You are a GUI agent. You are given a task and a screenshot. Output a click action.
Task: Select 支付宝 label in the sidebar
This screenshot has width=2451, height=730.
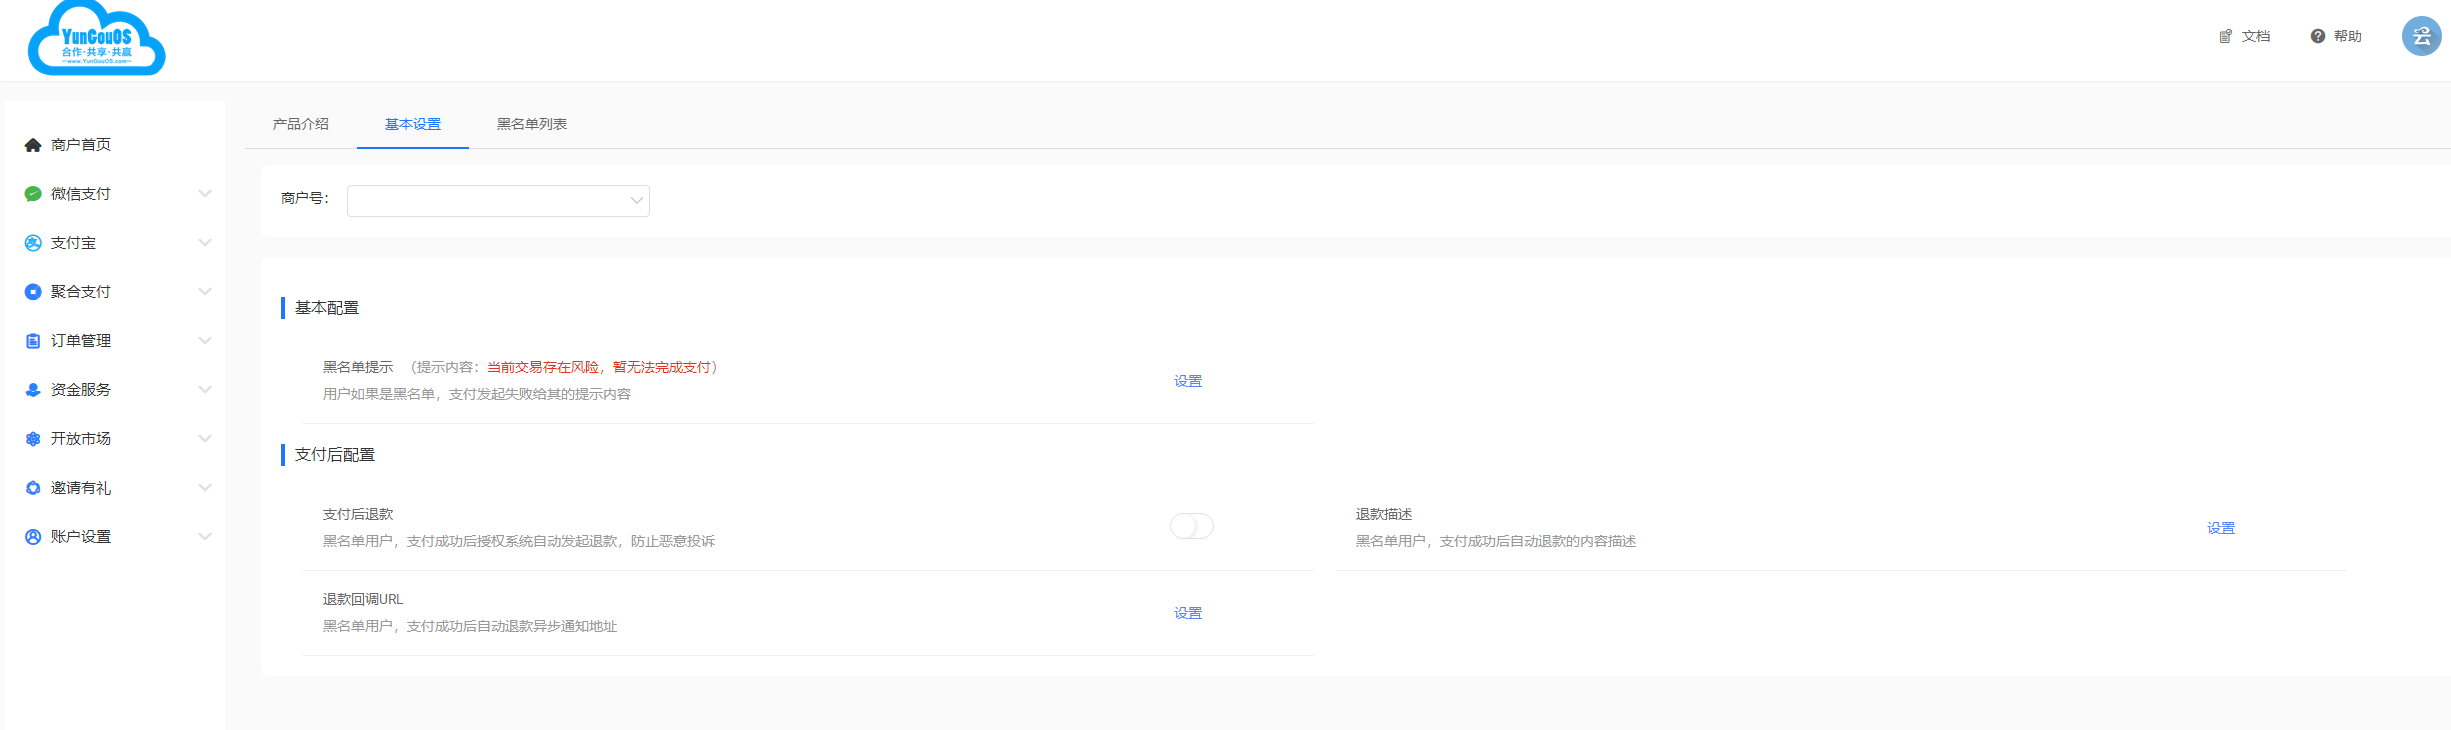tap(73, 243)
